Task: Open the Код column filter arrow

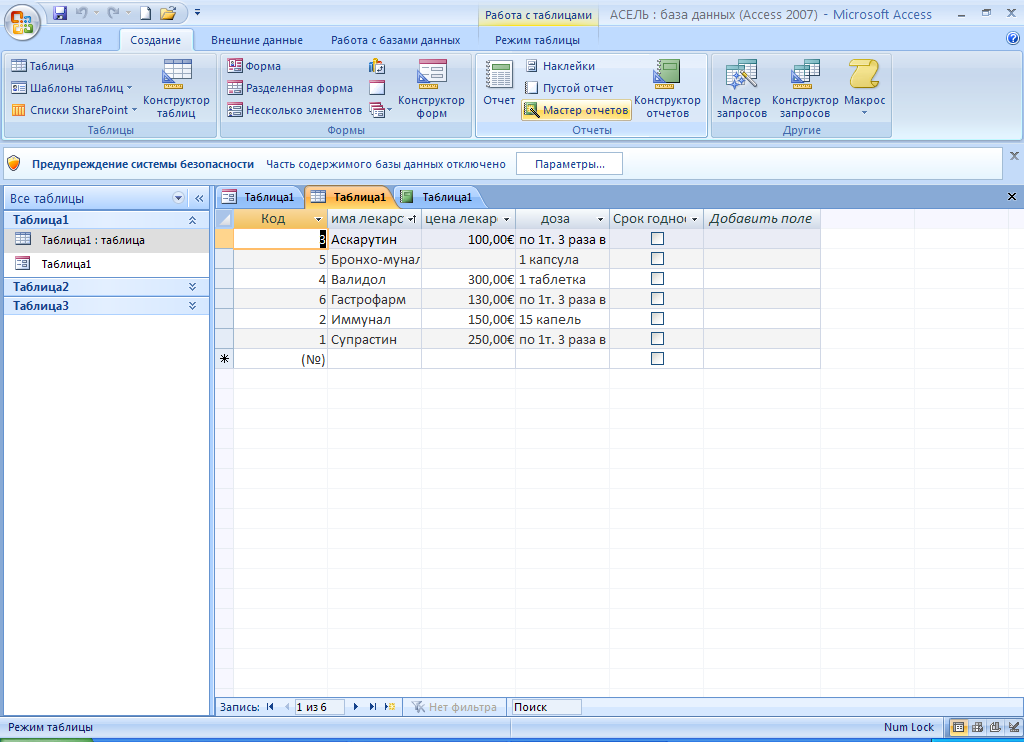Action: pos(318,219)
